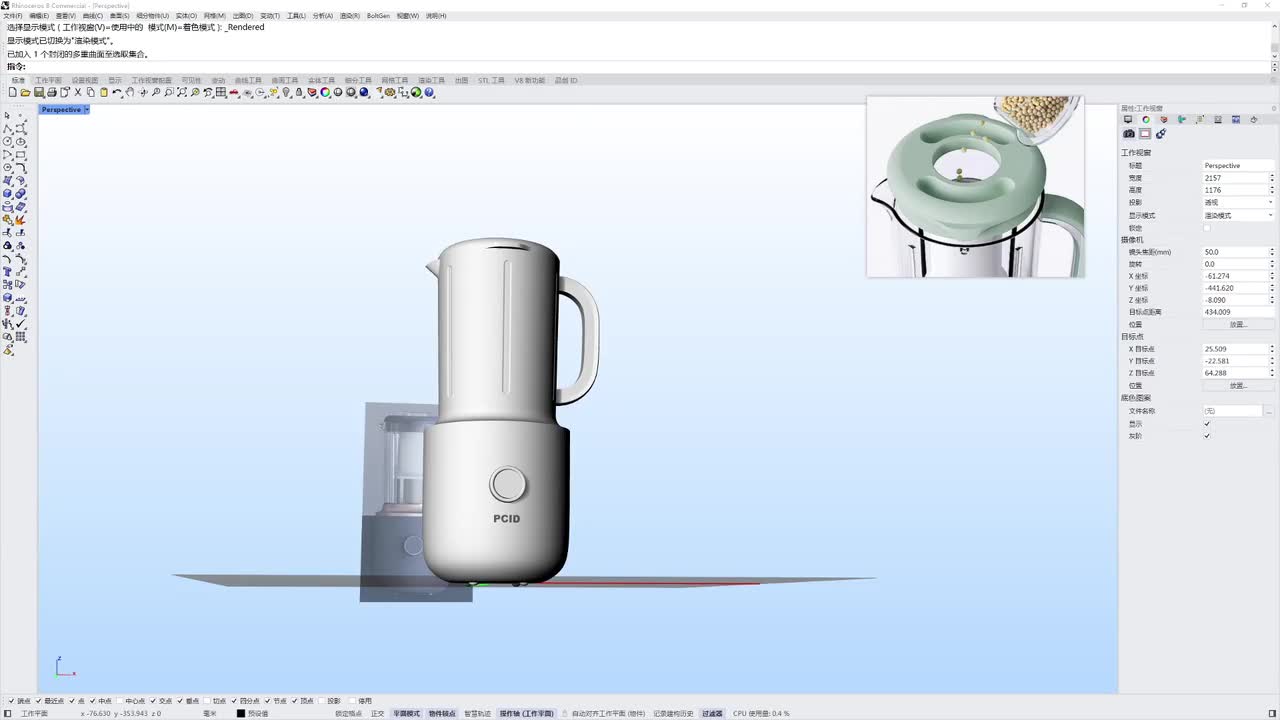1280x720 pixels.
Task: Click the Copy icon in toolbar
Action: tap(91, 92)
